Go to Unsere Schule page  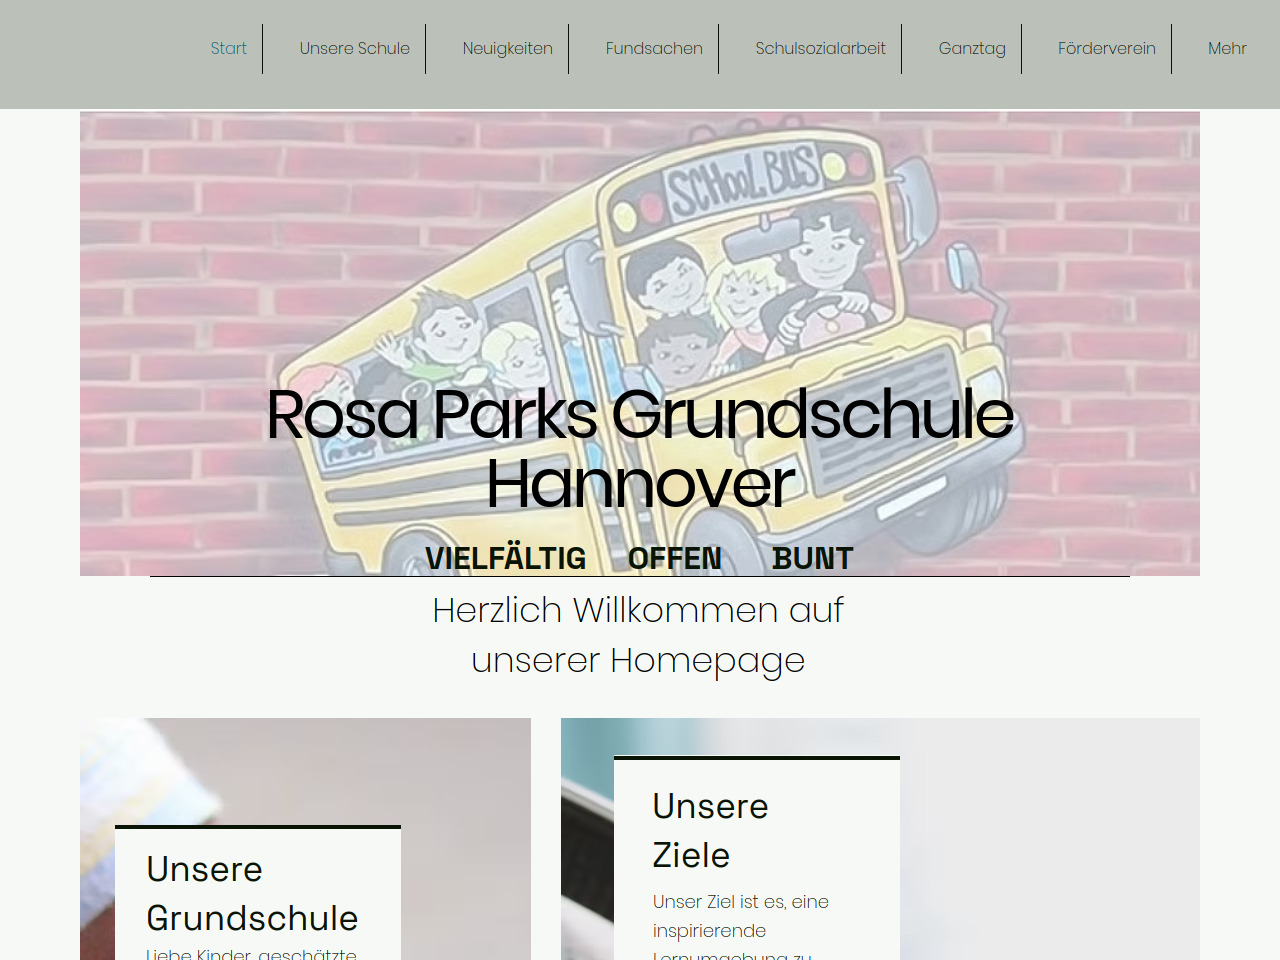click(x=354, y=48)
